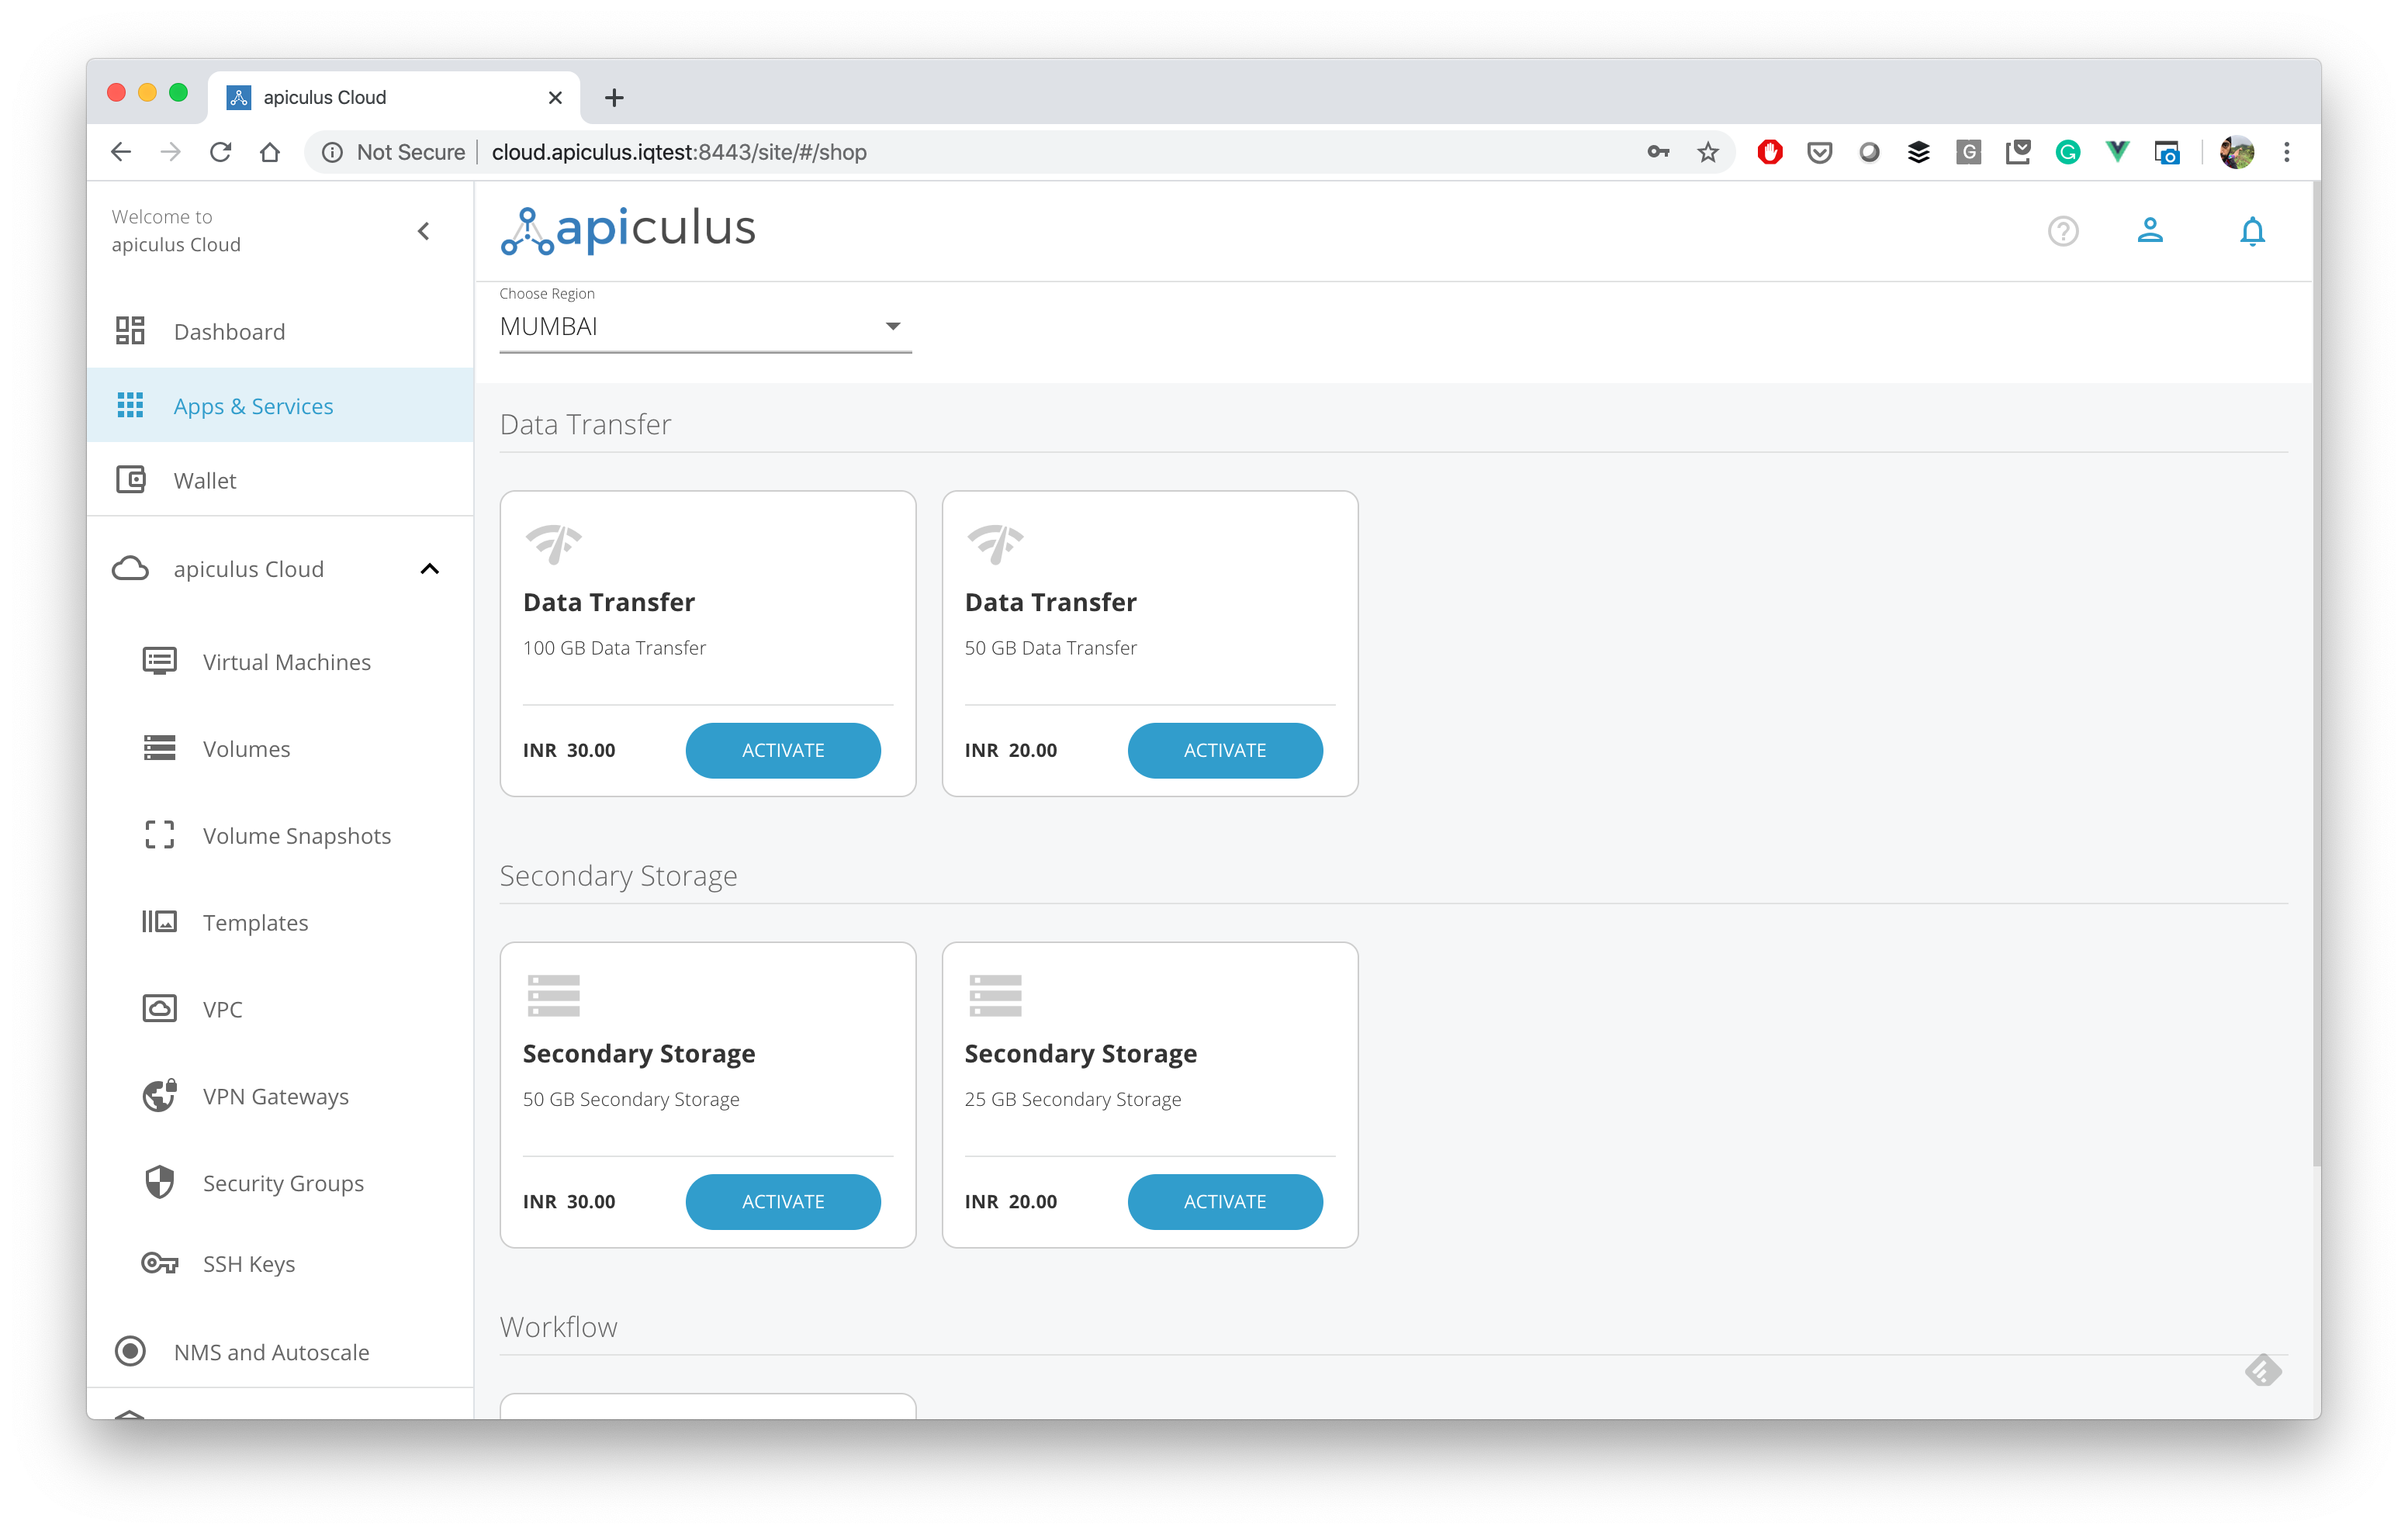The height and width of the screenshot is (1534, 2408).
Task: Bookmark page with the star icon
Action: click(1707, 152)
